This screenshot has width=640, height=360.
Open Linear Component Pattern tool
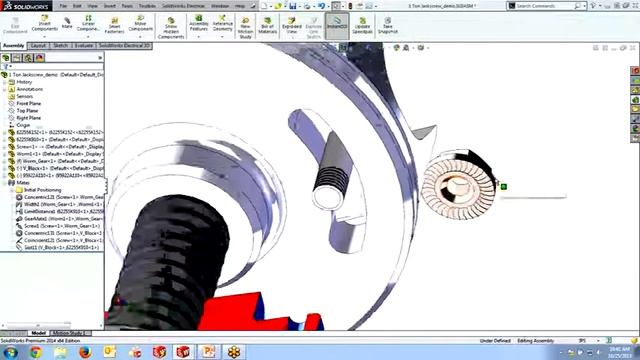coord(88,23)
